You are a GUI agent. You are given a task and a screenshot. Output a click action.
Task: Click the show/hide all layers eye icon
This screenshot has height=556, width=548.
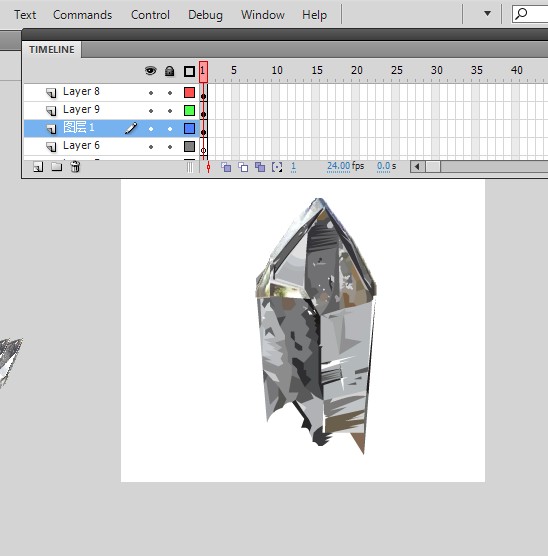pyautogui.click(x=151, y=71)
